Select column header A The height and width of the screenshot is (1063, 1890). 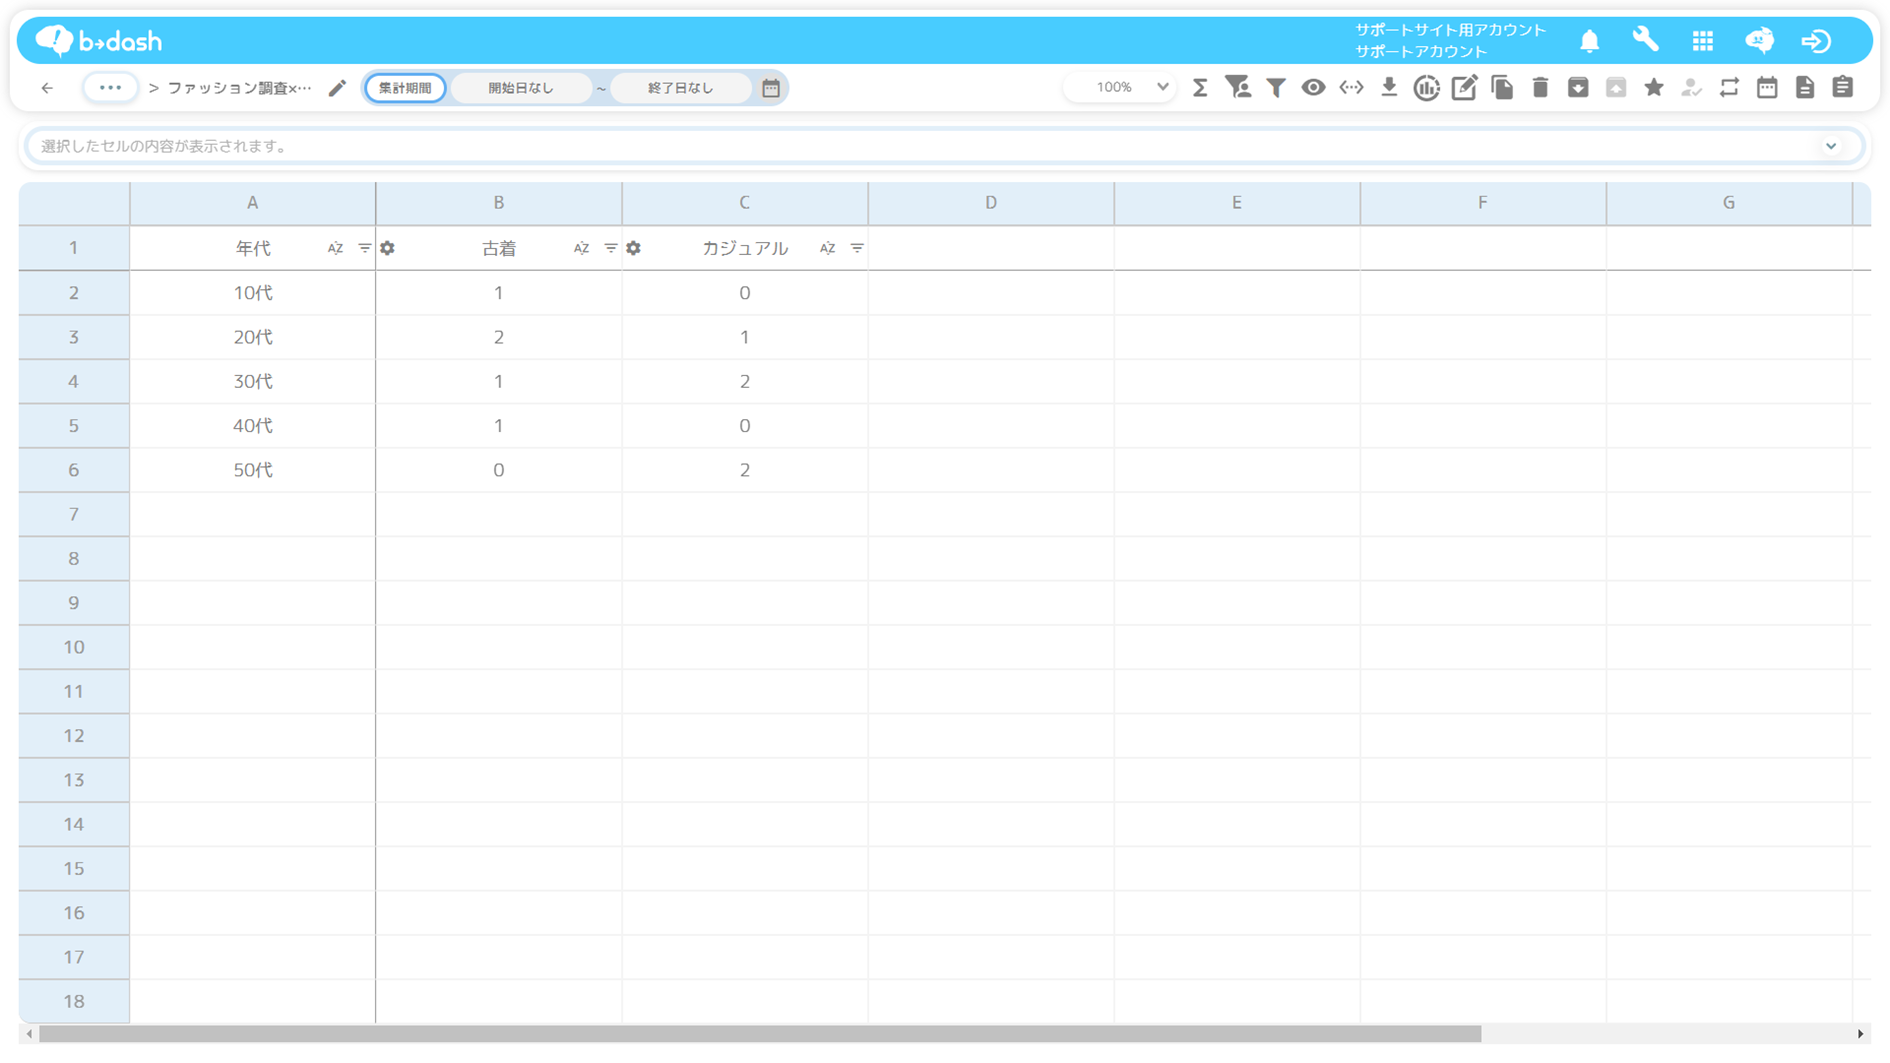pyautogui.click(x=253, y=203)
